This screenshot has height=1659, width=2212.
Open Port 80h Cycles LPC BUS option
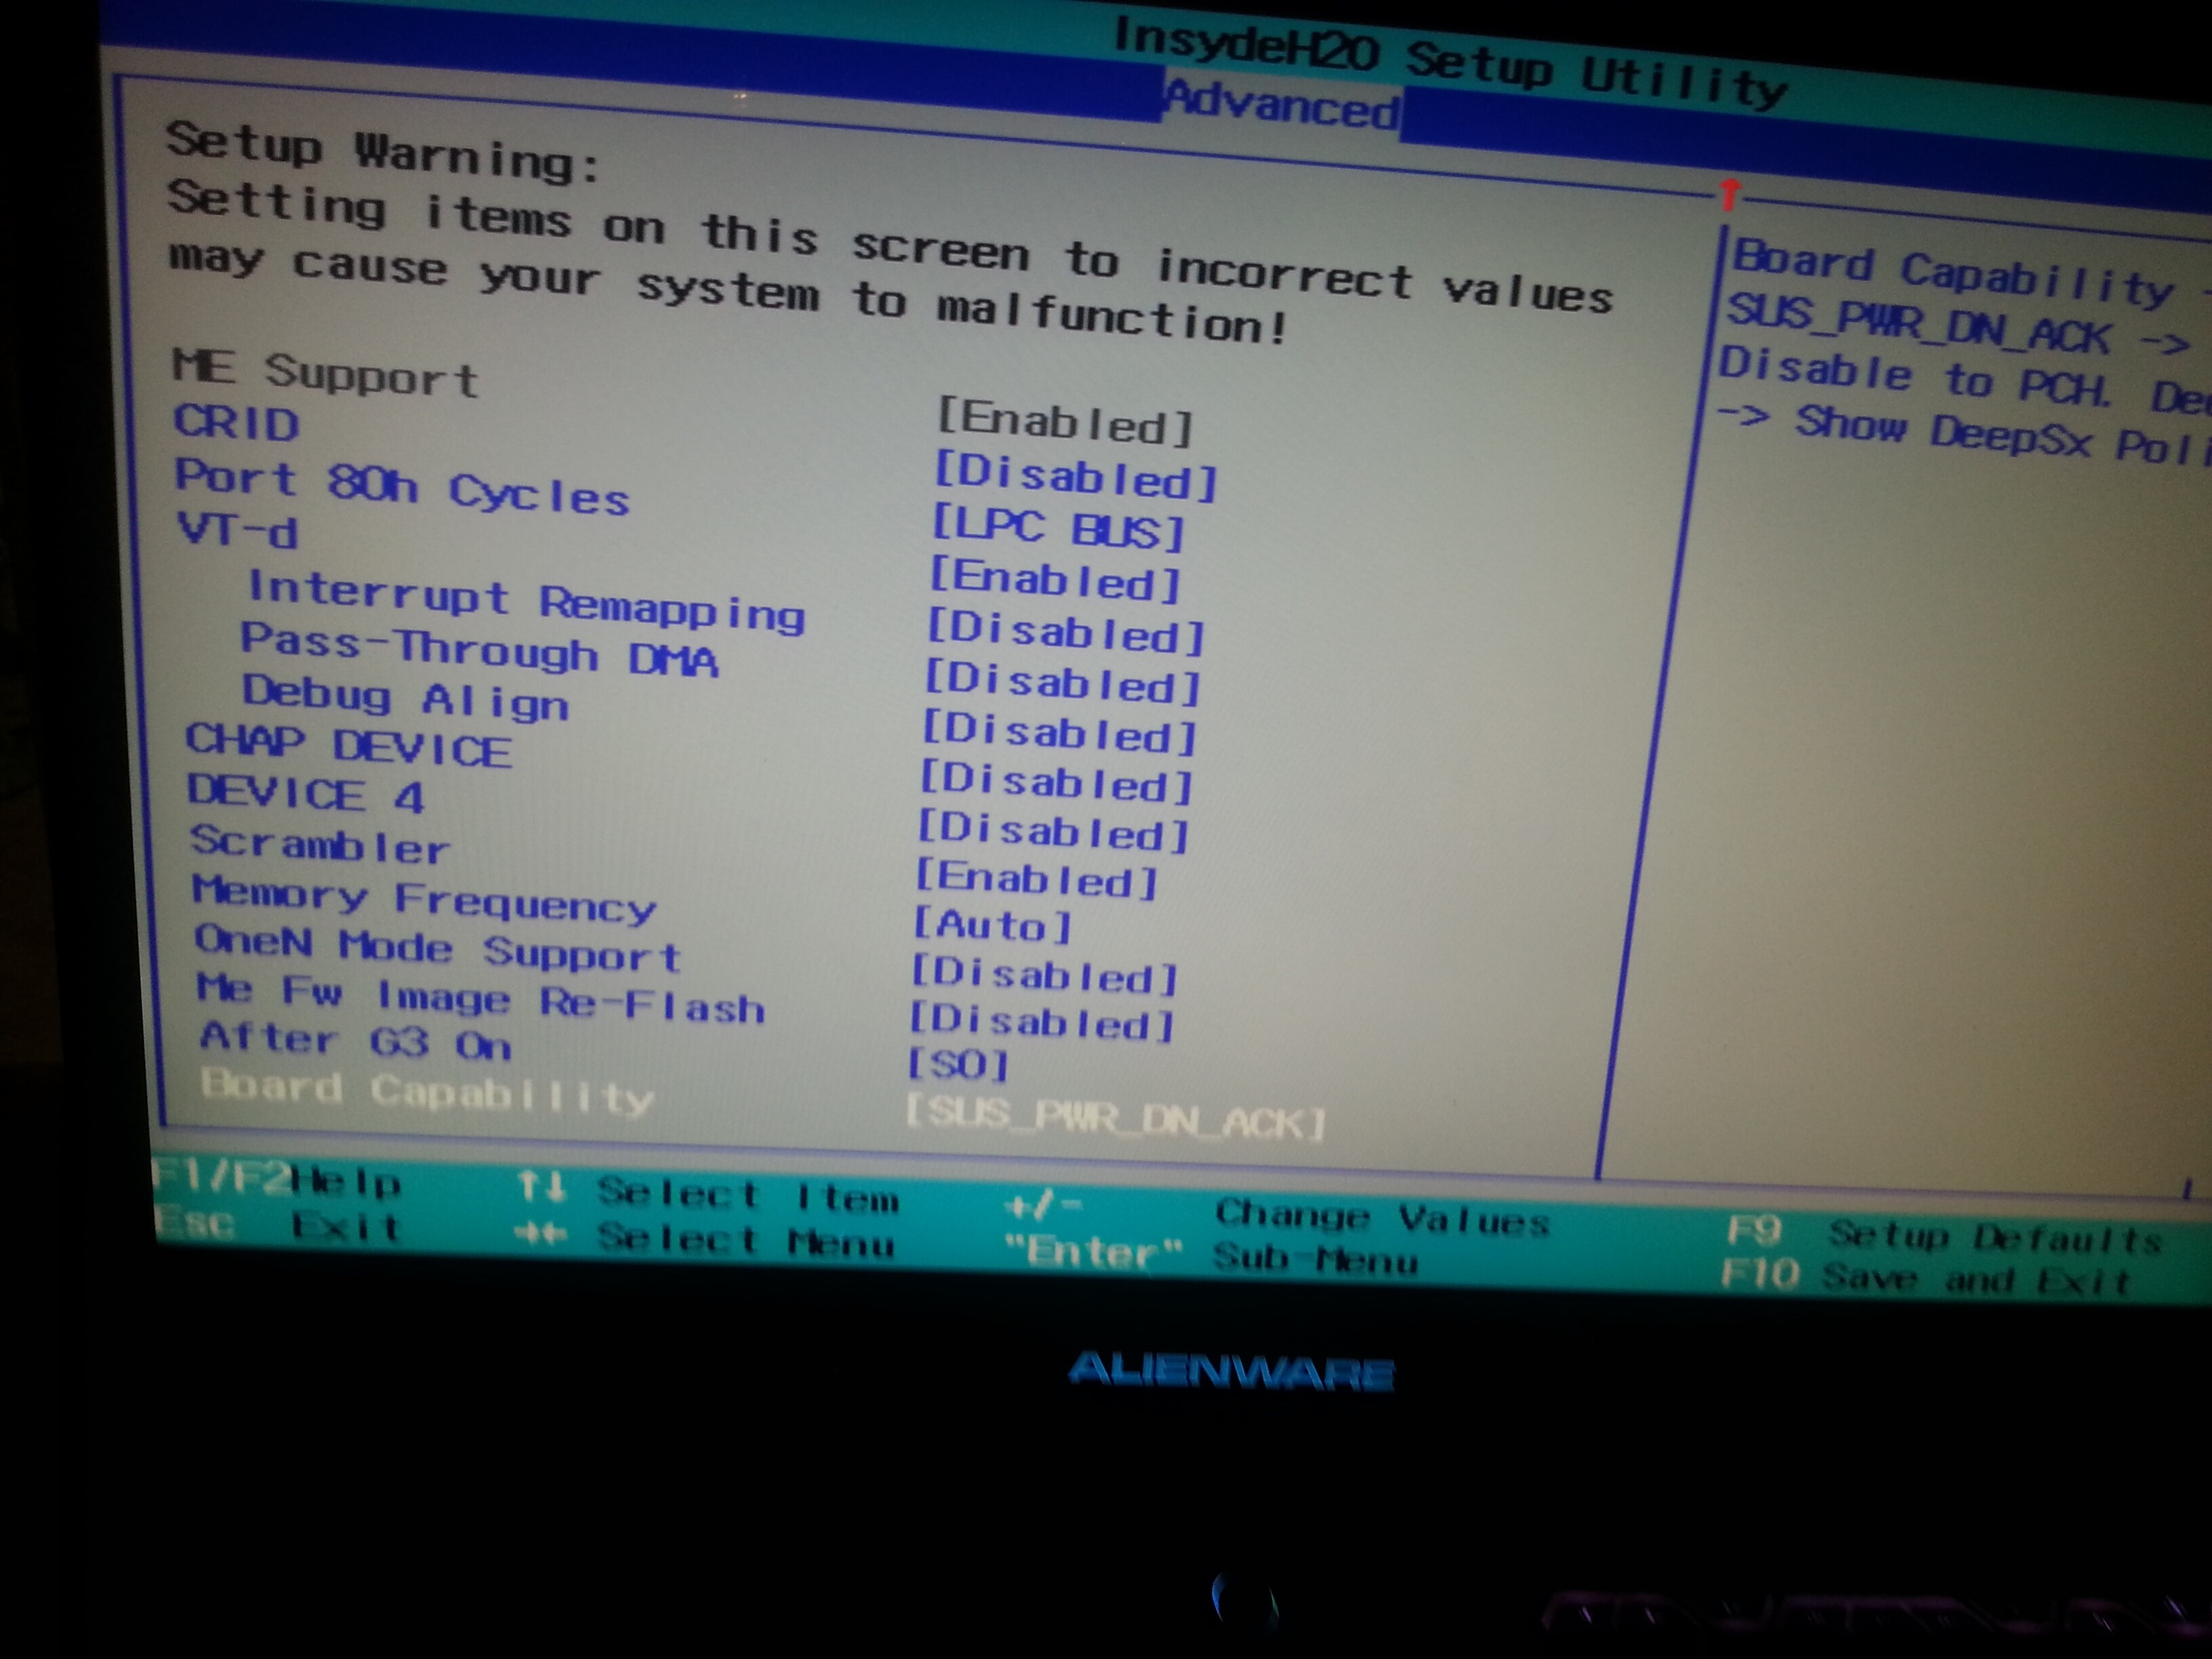click(1058, 527)
